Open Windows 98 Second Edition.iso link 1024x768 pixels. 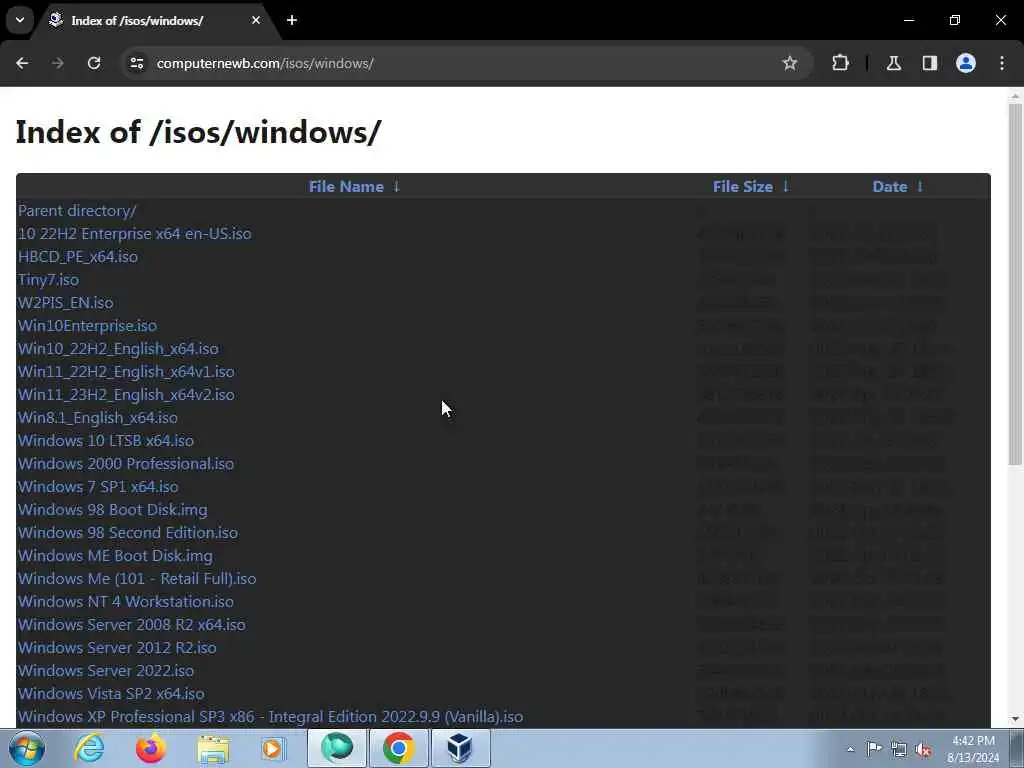click(128, 533)
